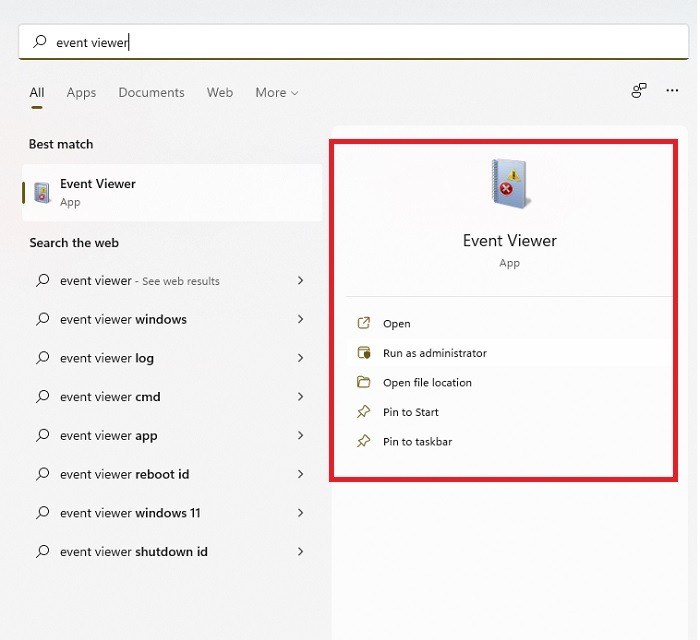Click the search icon beside 'event viewer windows 11'
Image resolution: width=700 pixels, height=640 pixels.
coord(42,512)
